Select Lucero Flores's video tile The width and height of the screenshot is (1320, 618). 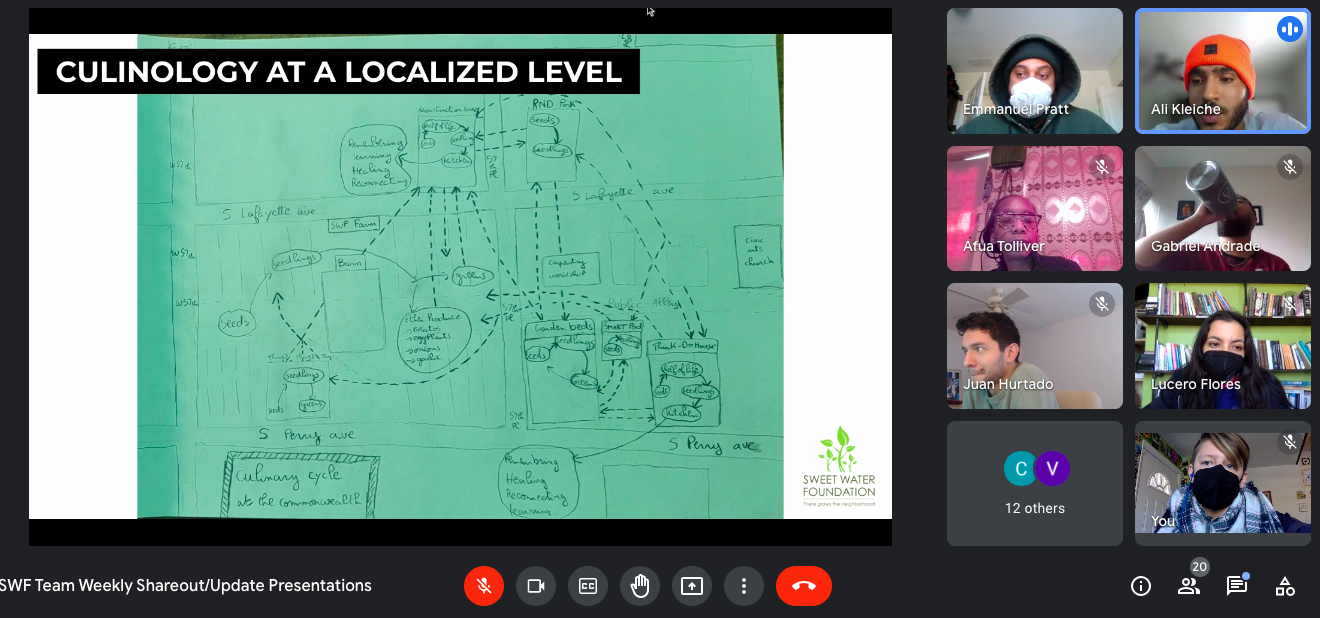coord(1223,346)
